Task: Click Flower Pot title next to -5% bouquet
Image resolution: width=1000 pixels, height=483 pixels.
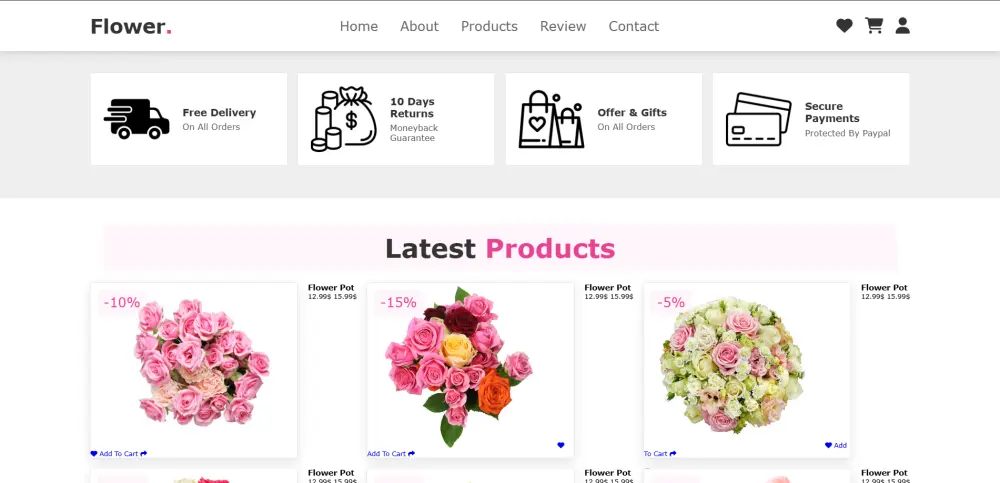Action: tap(885, 288)
